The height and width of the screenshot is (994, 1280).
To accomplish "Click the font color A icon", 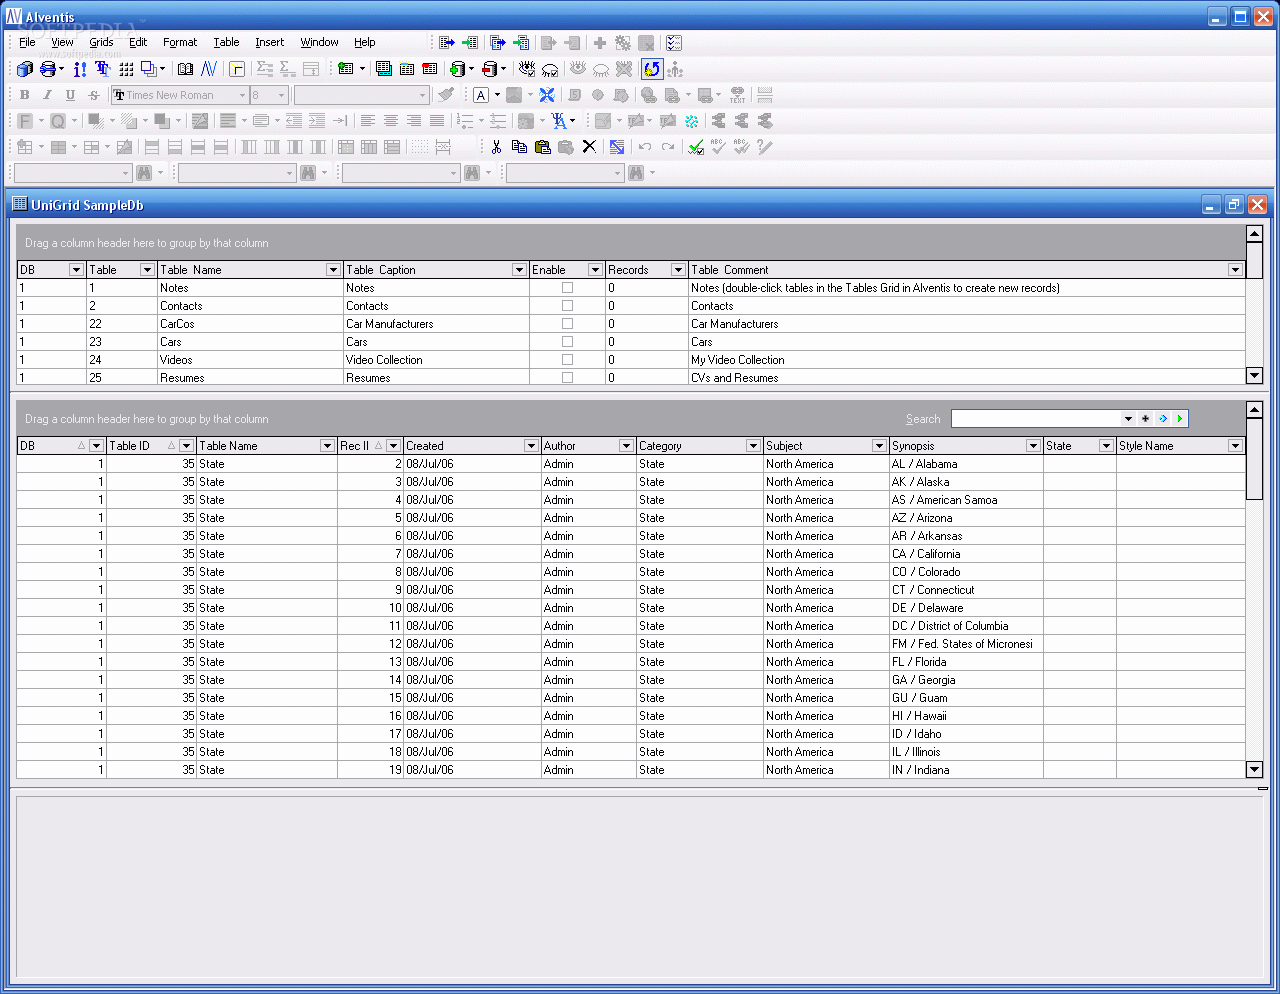I will pos(481,95).
